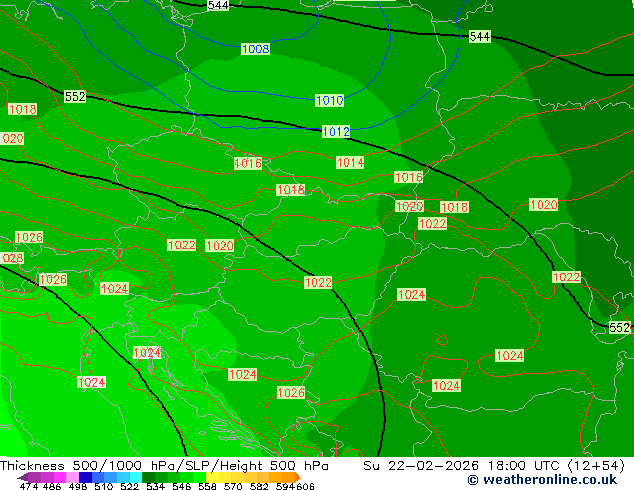634x490 pixels.
Task: Click the bright green swatch left of 558
Action: point(200,477)
